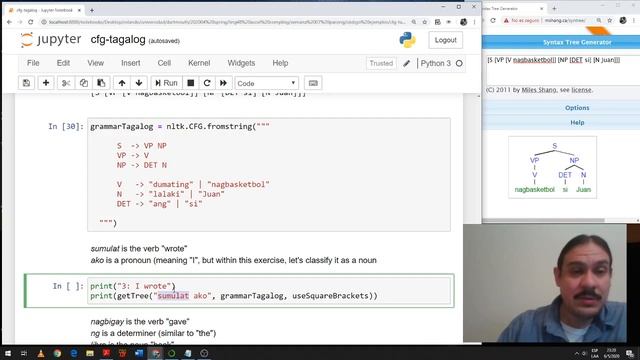Screen dimensions: 640x360
Task: Open the cell type Code dropdown
Action: click(x=267, y=83)
